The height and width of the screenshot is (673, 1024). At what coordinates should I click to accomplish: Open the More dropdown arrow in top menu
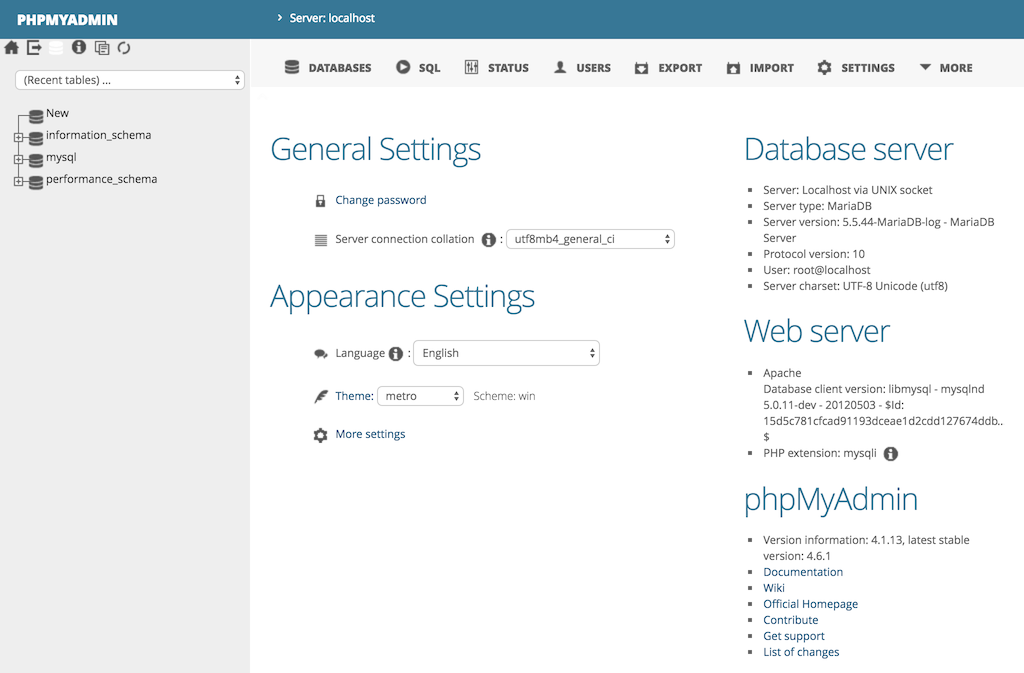pos(925,67)
